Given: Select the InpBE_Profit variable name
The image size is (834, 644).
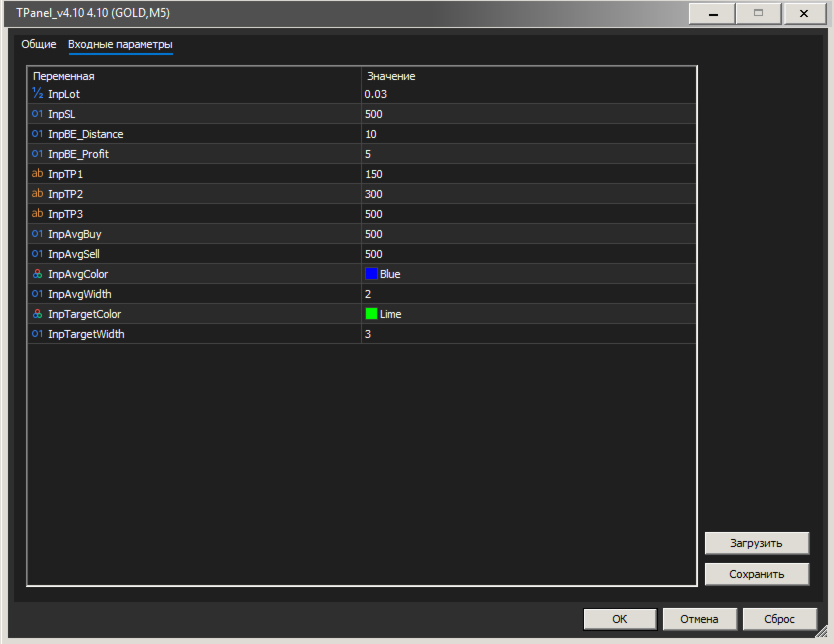Looking at the screenshot, I should 78,154.
